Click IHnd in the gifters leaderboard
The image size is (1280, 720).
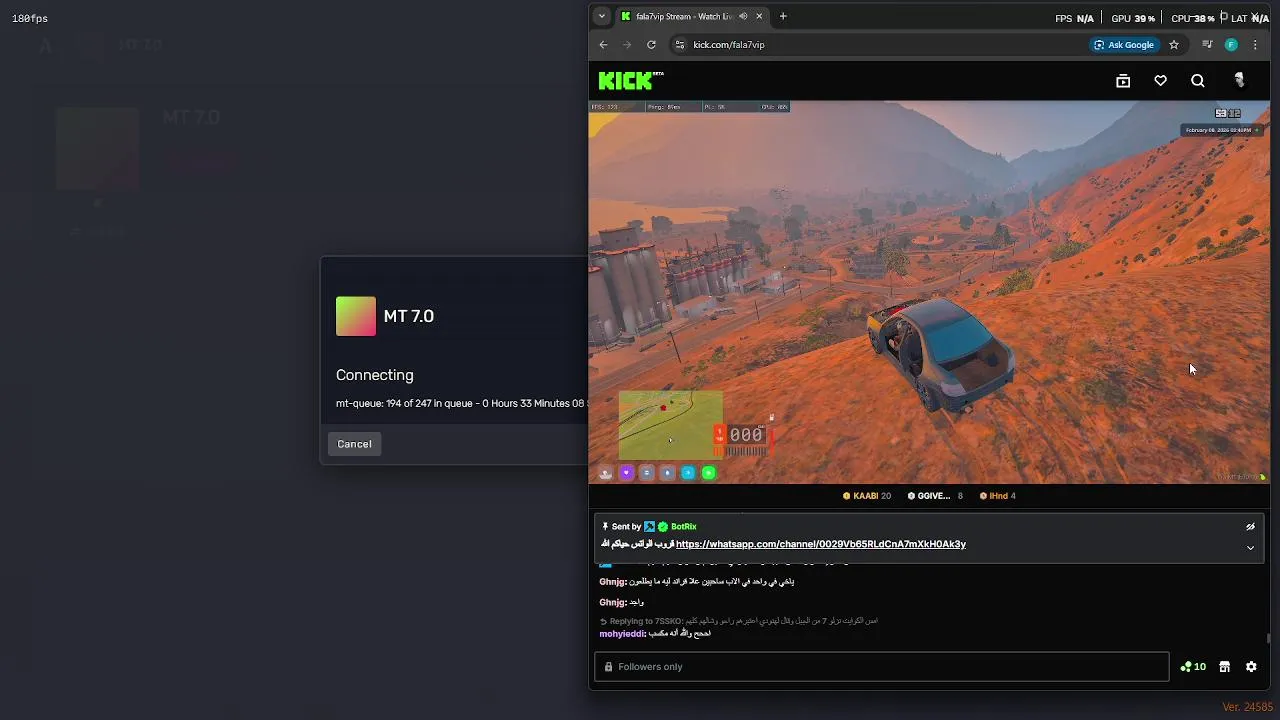point(997,496)
